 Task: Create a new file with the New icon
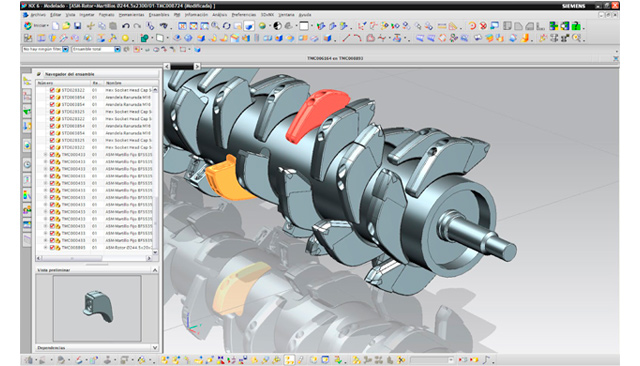pos(56,26)
